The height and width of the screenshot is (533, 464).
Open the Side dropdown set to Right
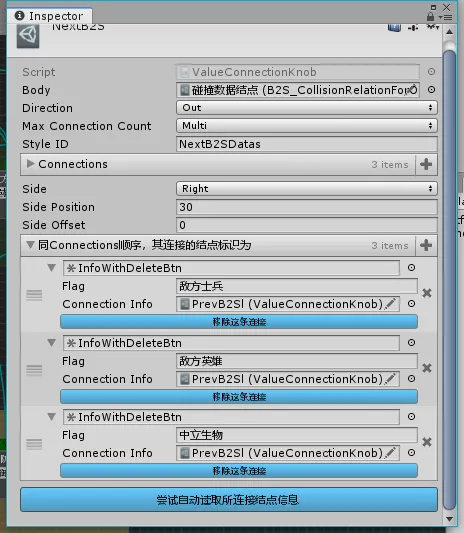(x=307, y=189)
